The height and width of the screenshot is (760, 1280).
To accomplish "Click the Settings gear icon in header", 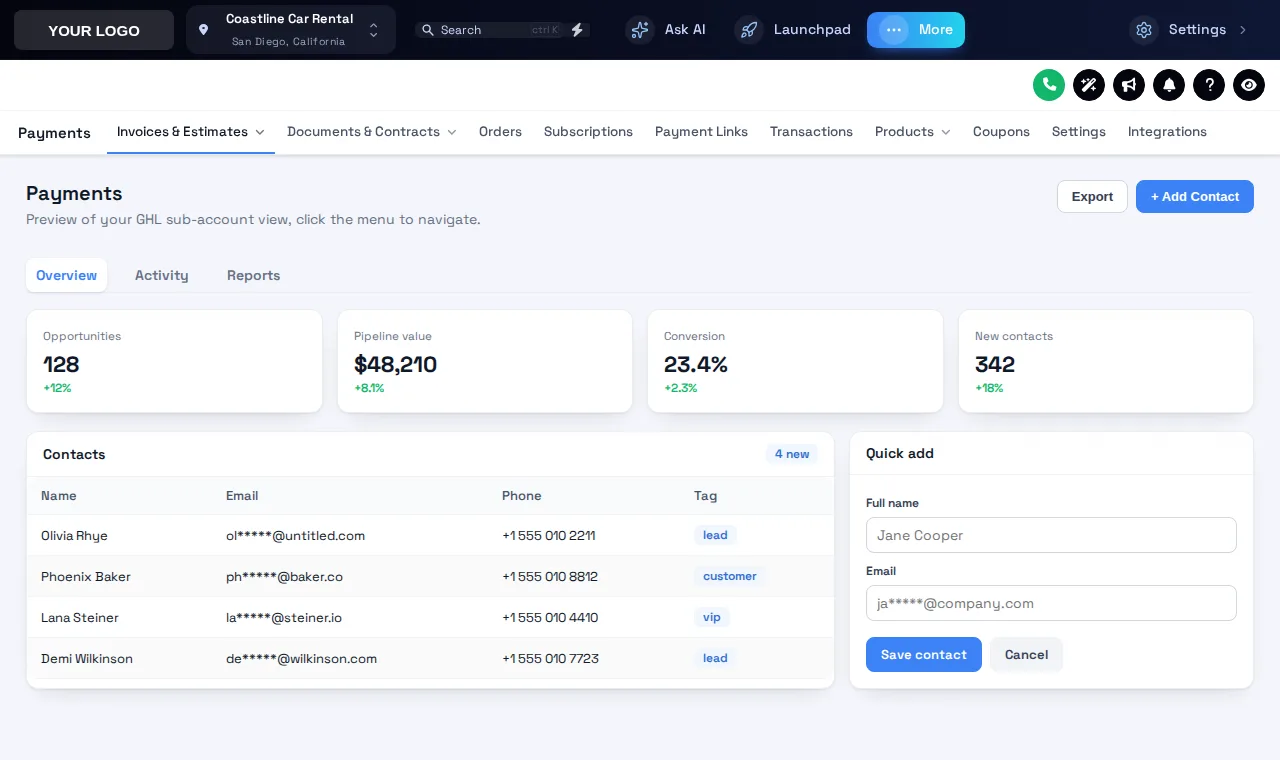I will tap(1144, 30).
